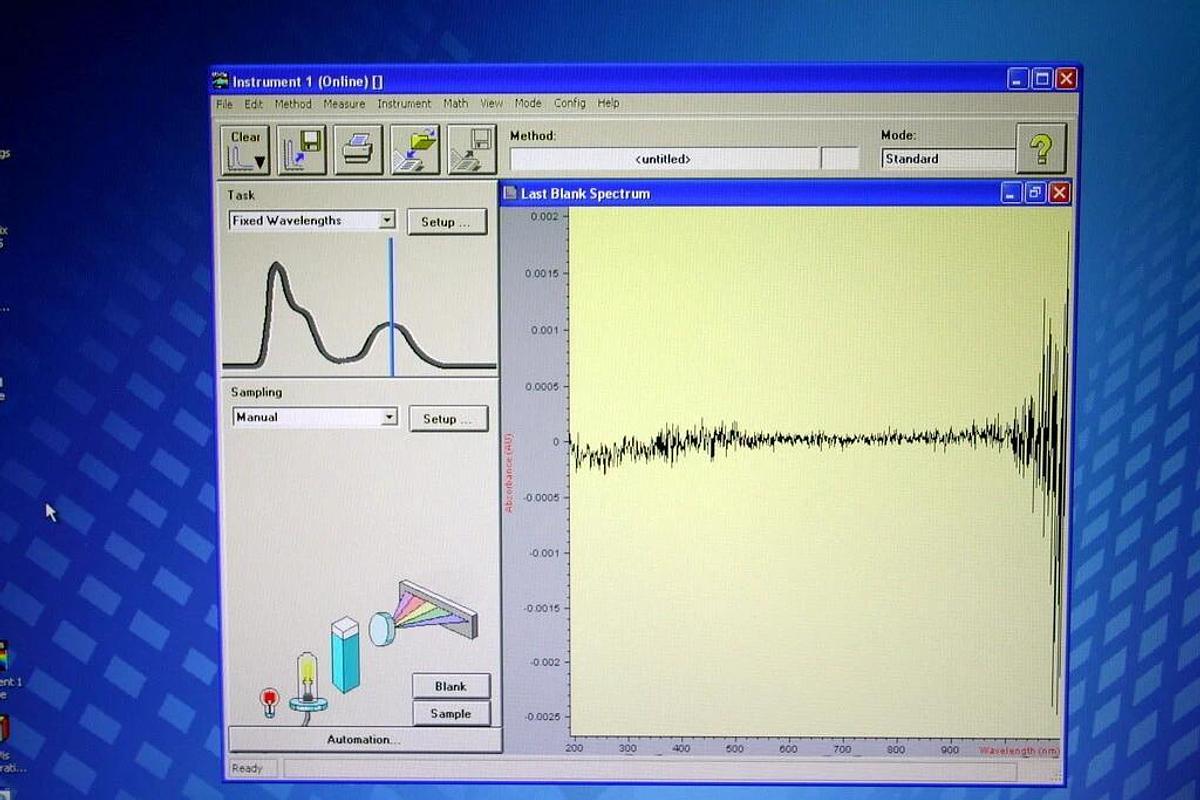The width and height of the screenshot is (1200, 800).
Task: Click the Blank measurement button
Action: (451, 686)
